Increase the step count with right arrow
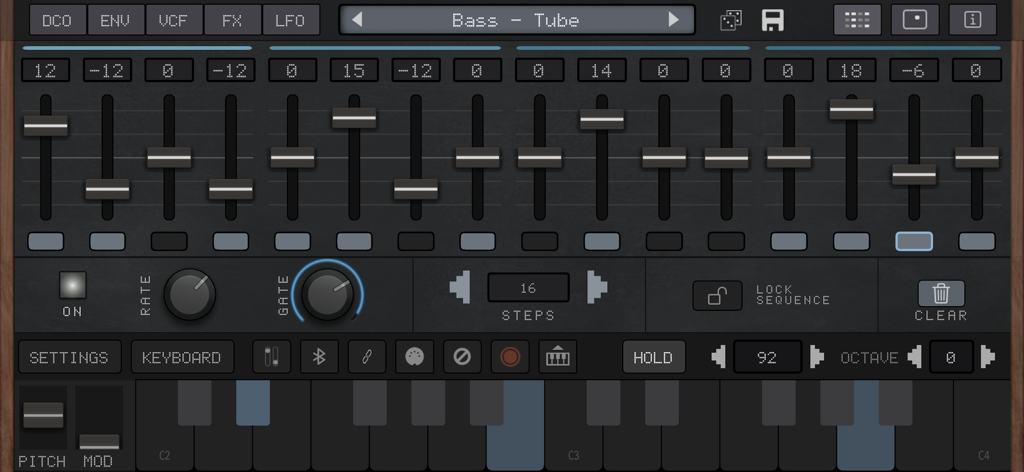 [x=597, y=288]
